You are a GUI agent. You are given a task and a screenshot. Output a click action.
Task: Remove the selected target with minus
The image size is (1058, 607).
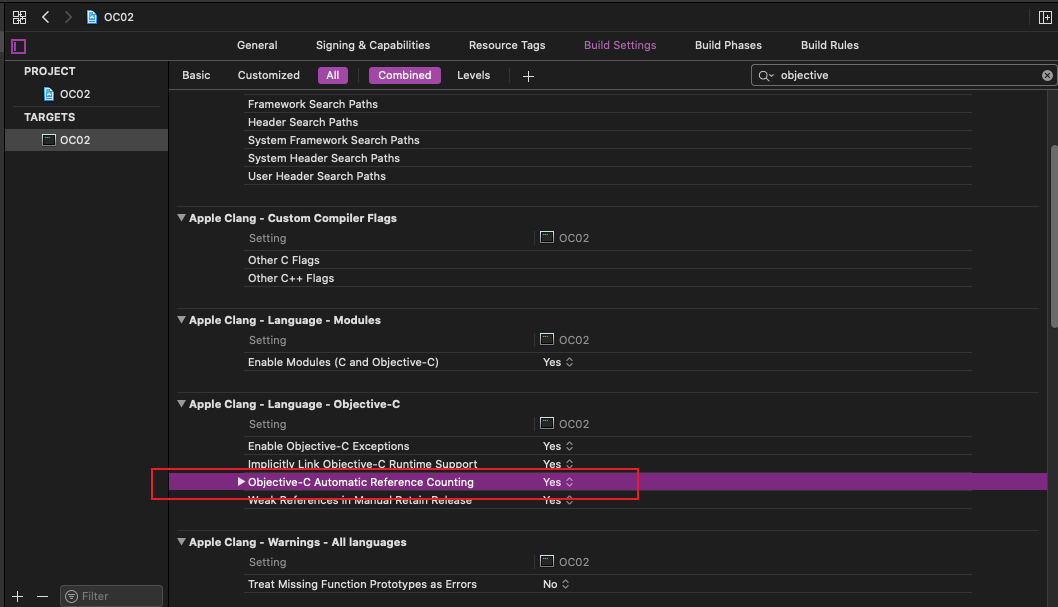coord(43,596)
